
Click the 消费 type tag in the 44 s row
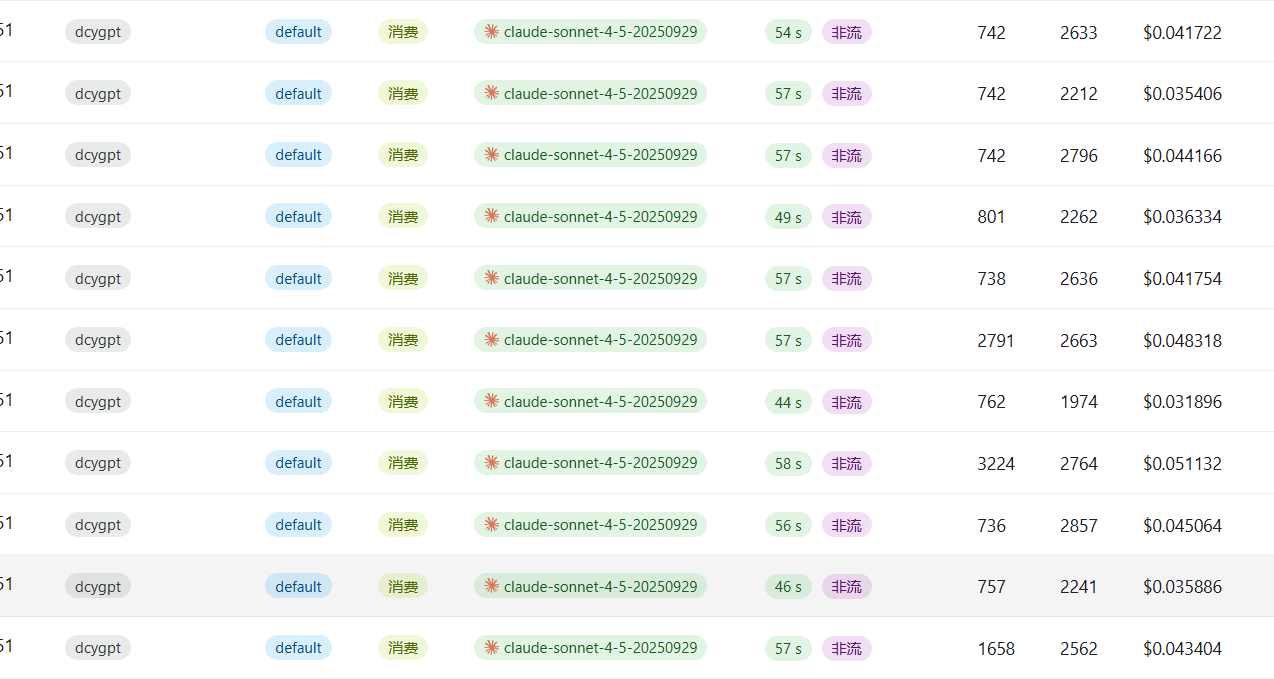tap(403, 402)
